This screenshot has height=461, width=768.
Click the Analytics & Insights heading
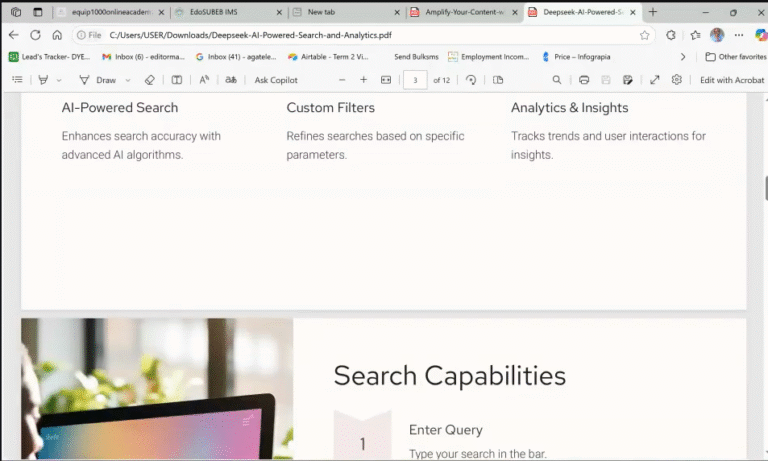point(570,108)
